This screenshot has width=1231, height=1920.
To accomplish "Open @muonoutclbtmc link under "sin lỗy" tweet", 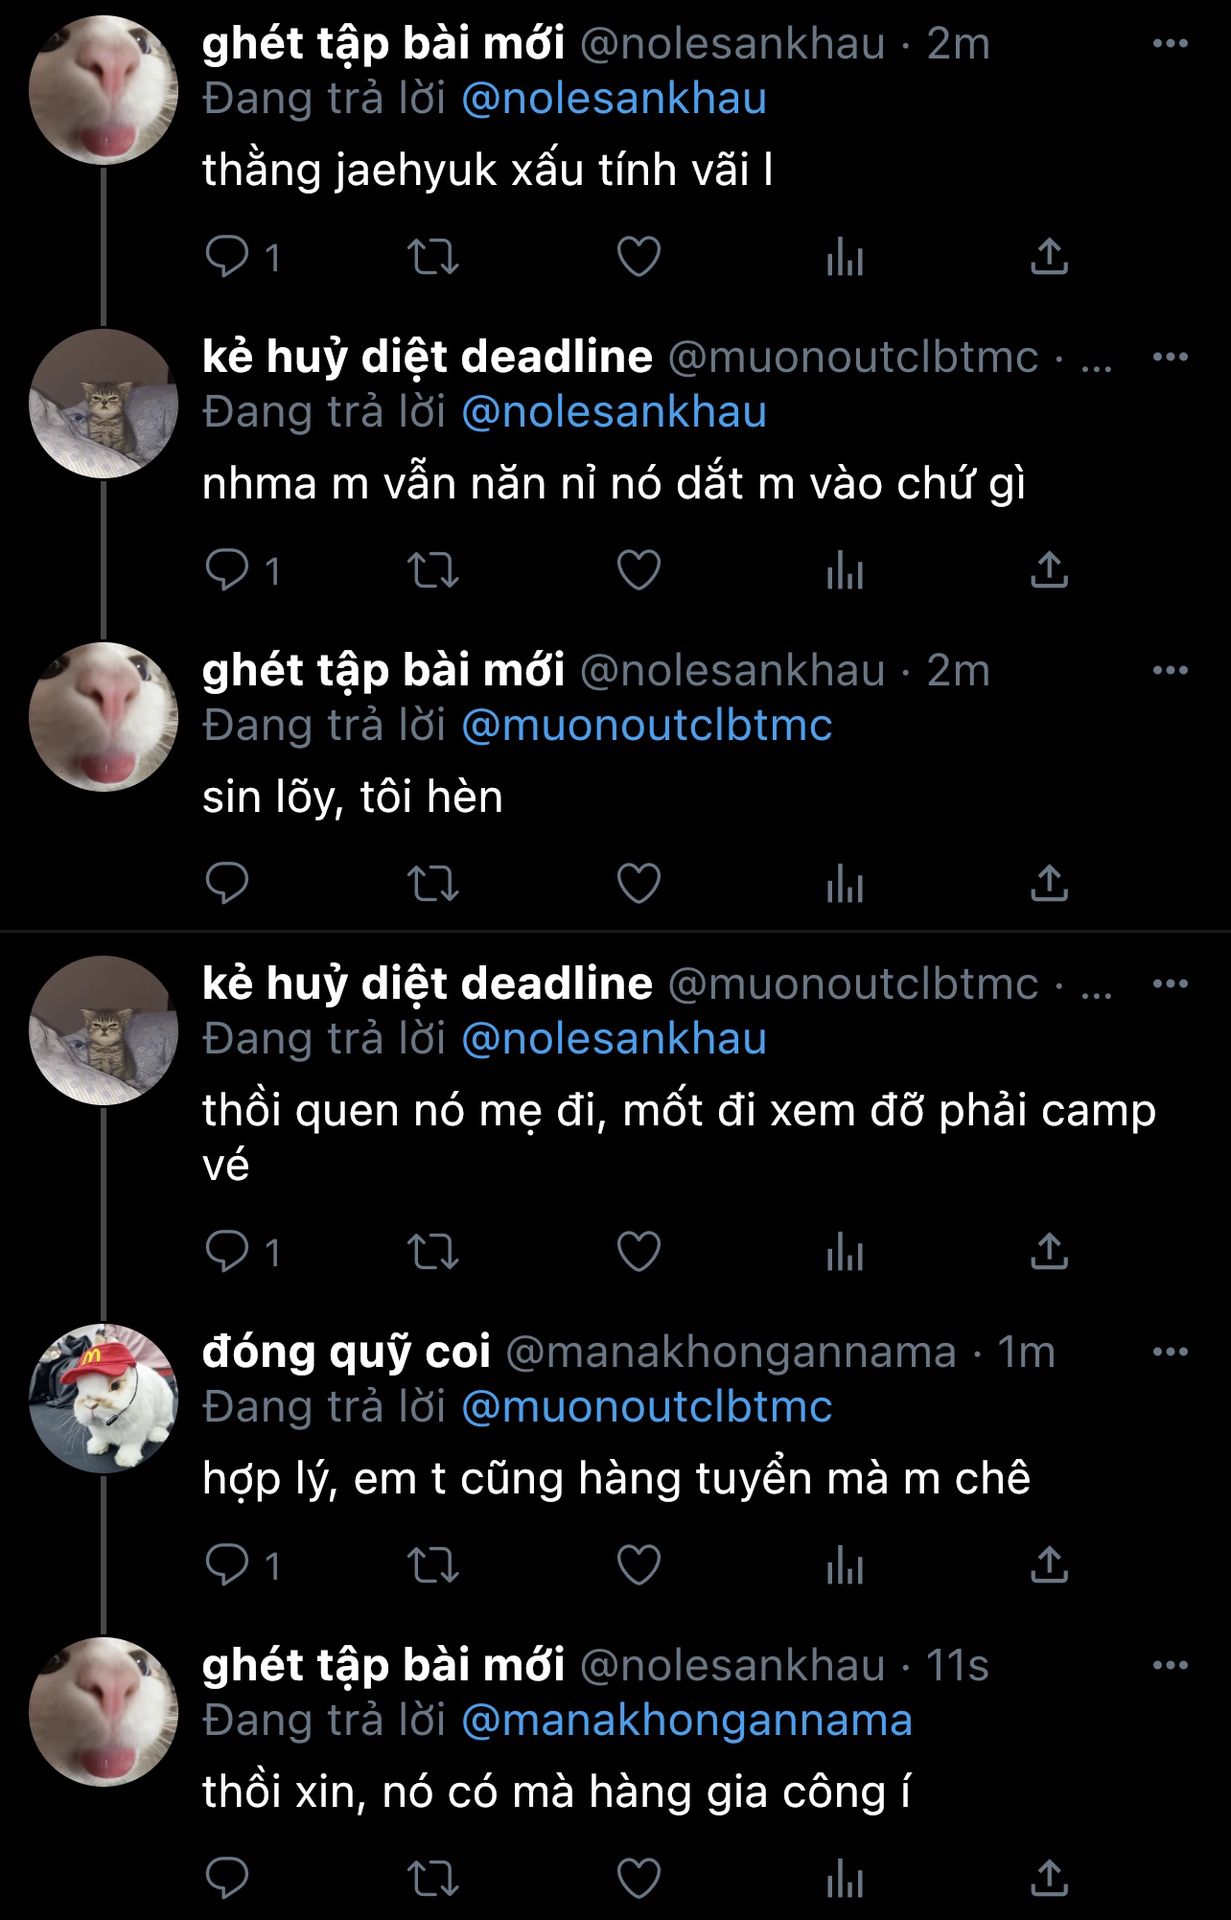I will pyautogui.click(x=647, y=725).
